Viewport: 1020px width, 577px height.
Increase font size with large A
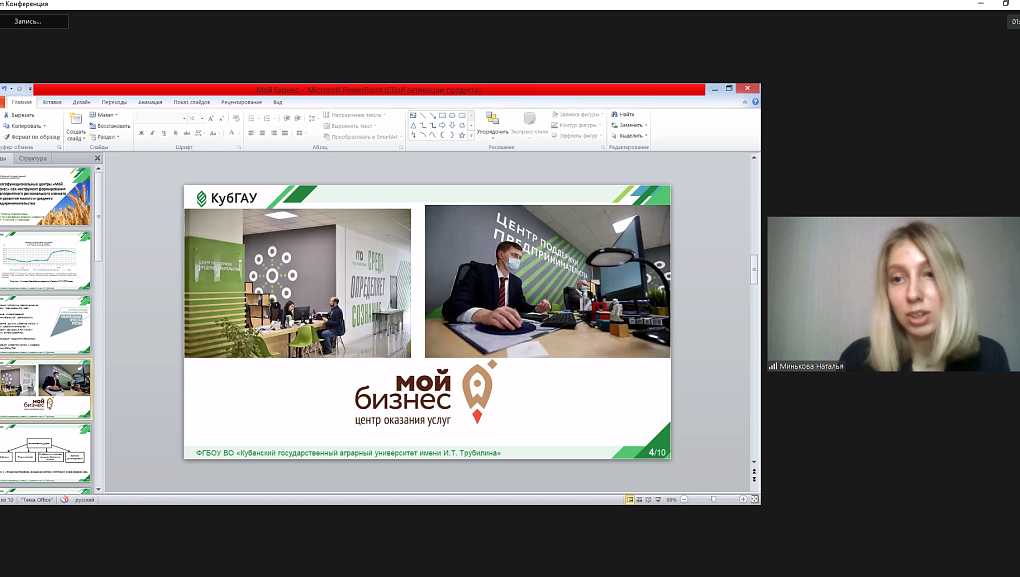pos(211,118)
